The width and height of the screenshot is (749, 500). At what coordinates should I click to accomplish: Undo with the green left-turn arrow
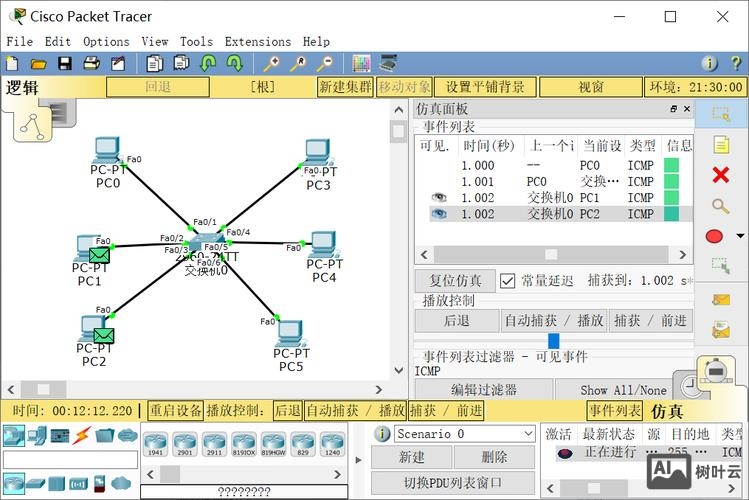[x=208, y=63]
